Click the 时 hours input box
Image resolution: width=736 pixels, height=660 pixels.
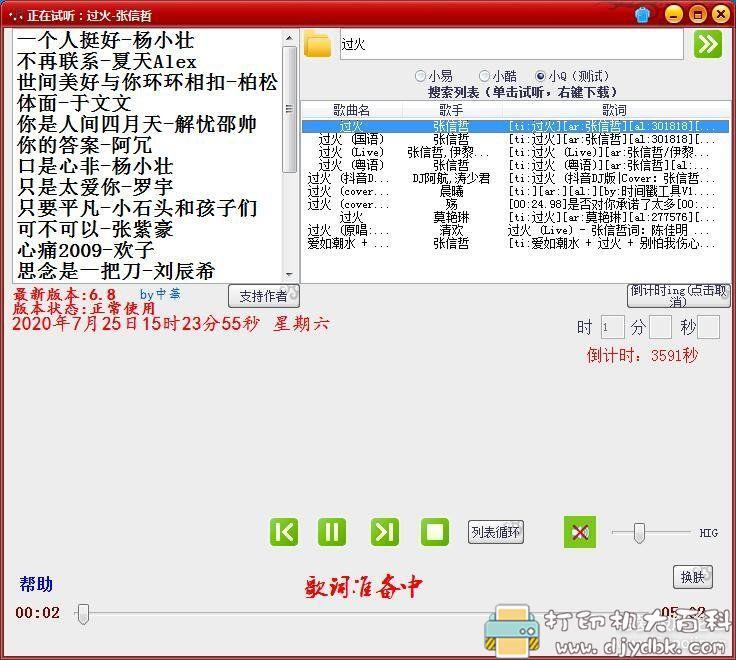[x=613, y=327]
